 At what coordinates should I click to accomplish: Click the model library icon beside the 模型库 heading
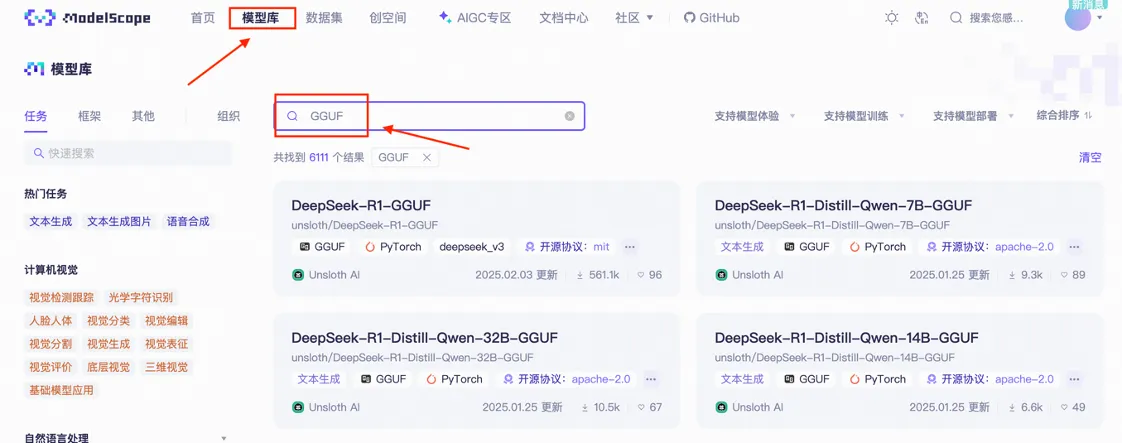pyautogui.click(x=34, y=69)
